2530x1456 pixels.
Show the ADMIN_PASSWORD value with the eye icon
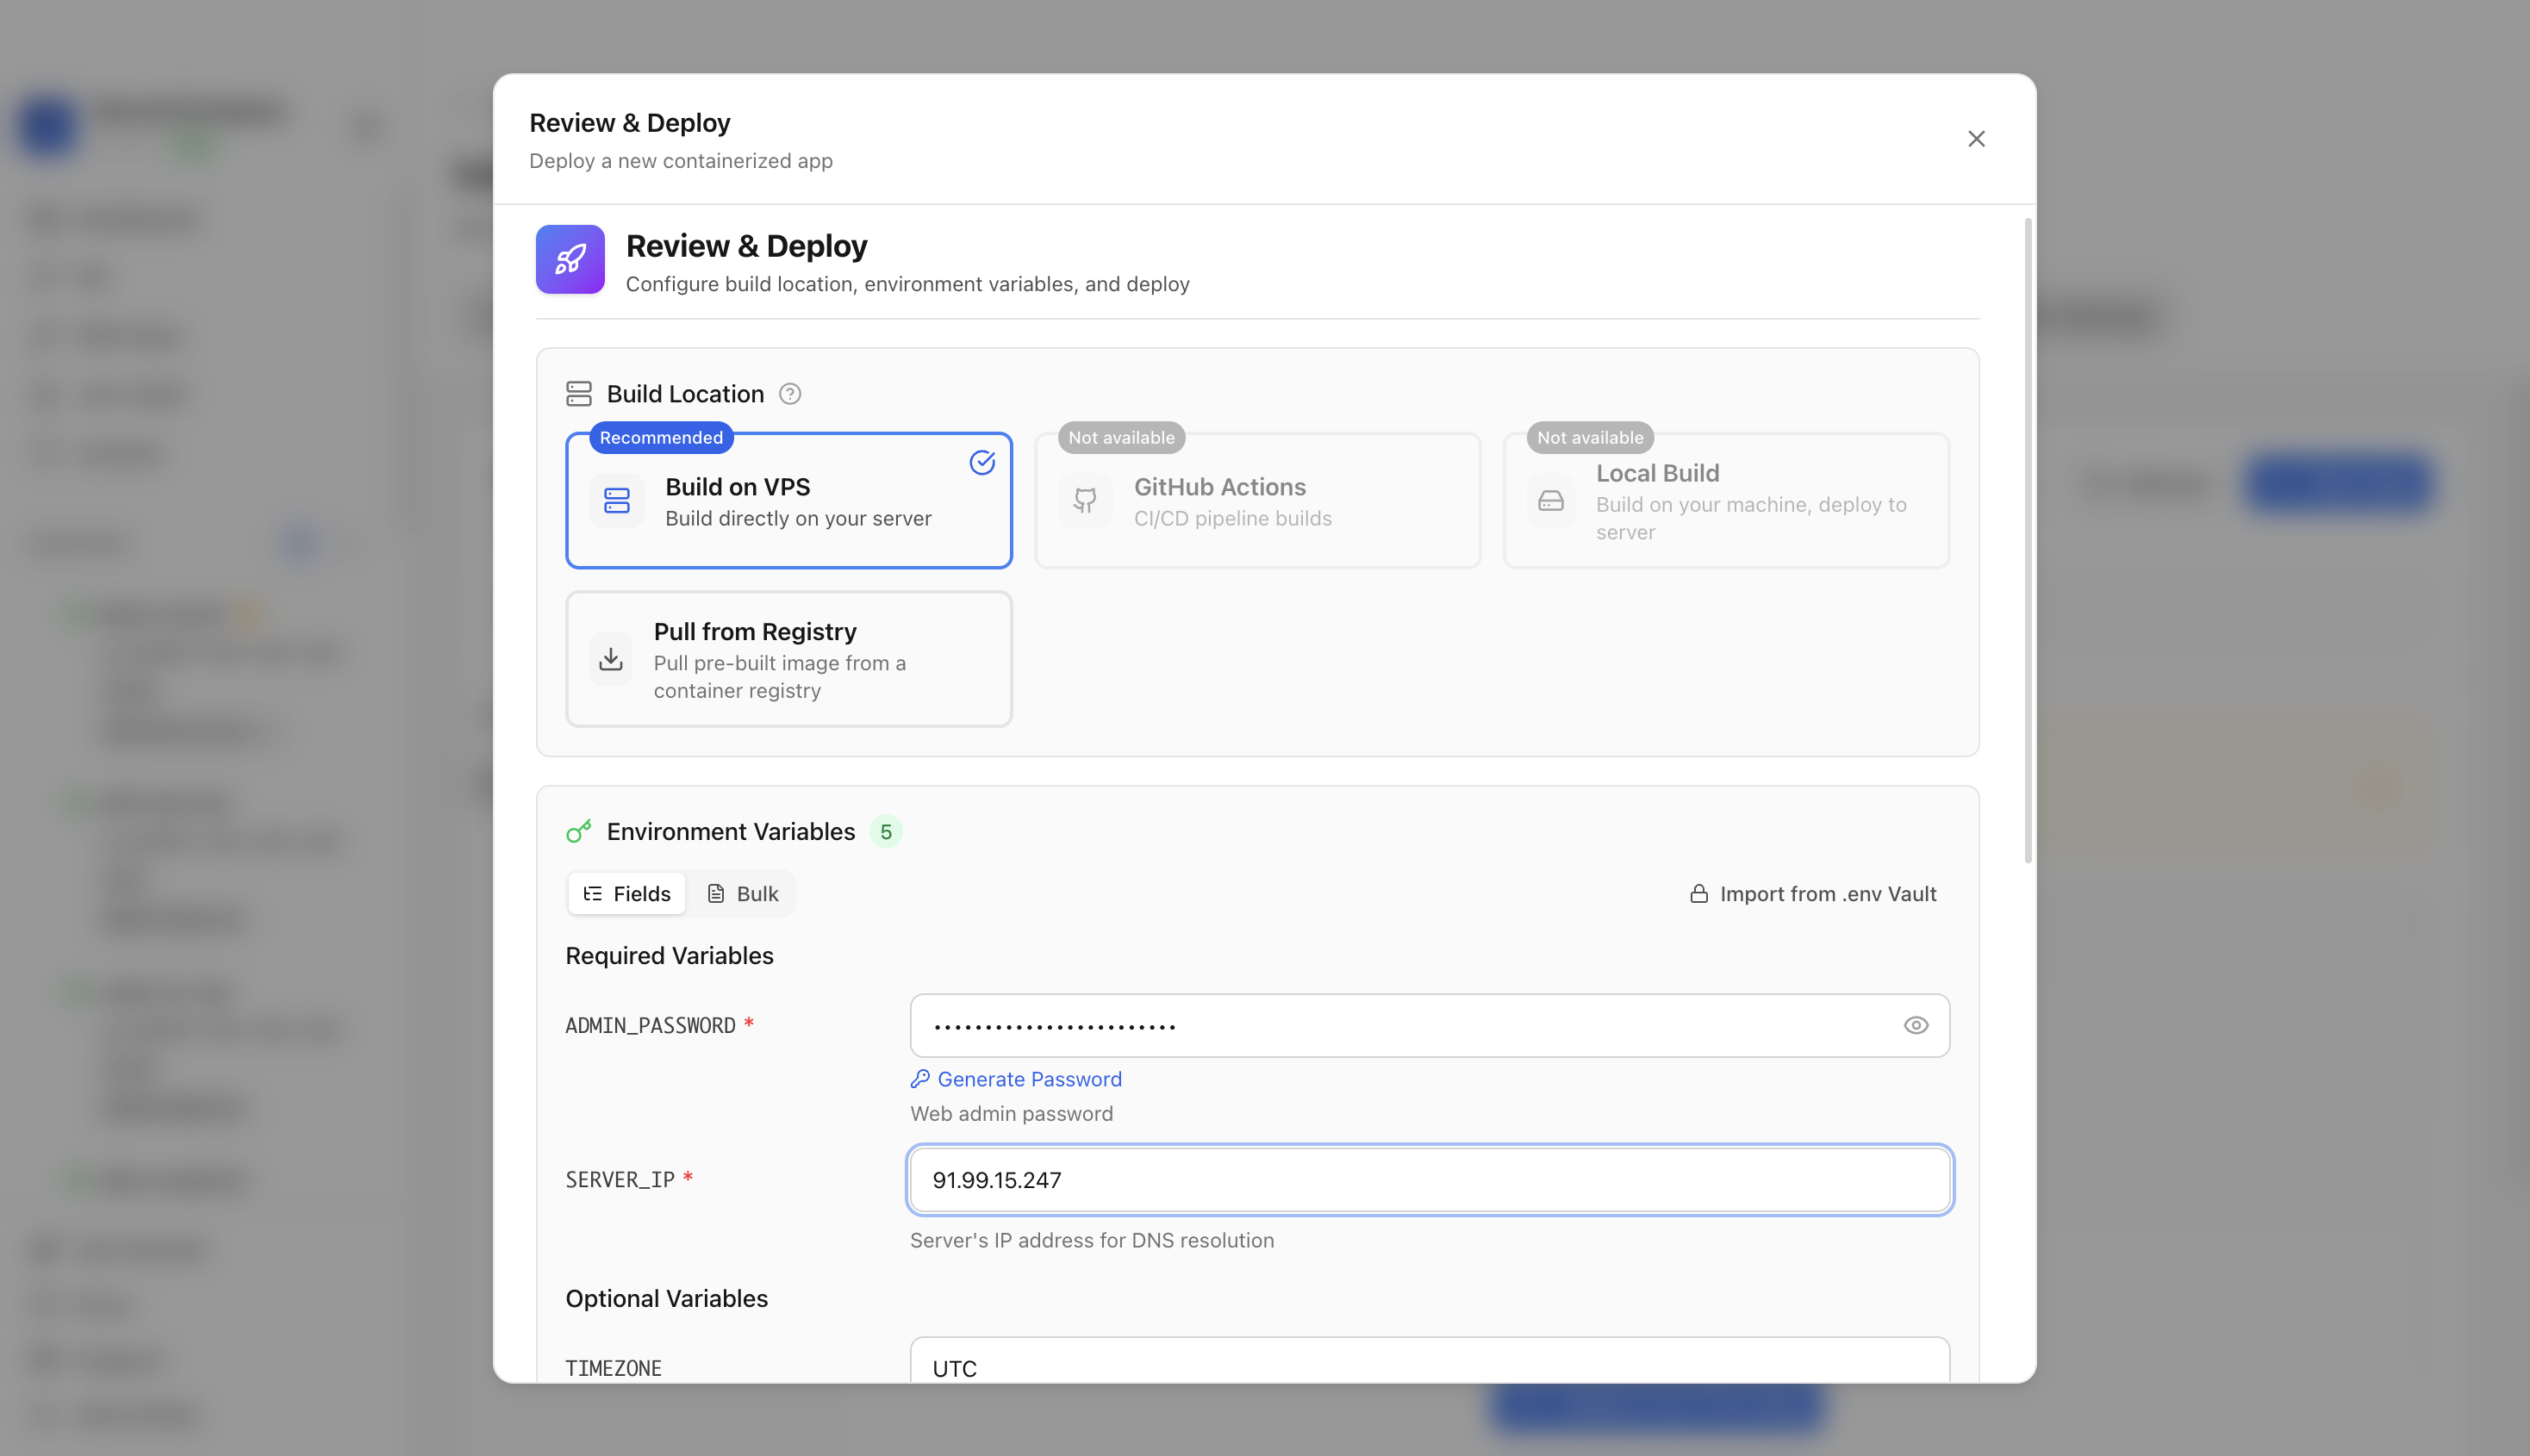click(x=1916, y=1025)
